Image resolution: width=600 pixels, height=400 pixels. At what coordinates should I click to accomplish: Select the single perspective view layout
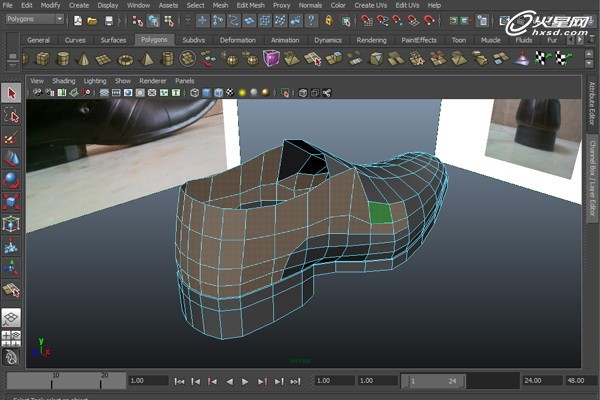point(11,317)
